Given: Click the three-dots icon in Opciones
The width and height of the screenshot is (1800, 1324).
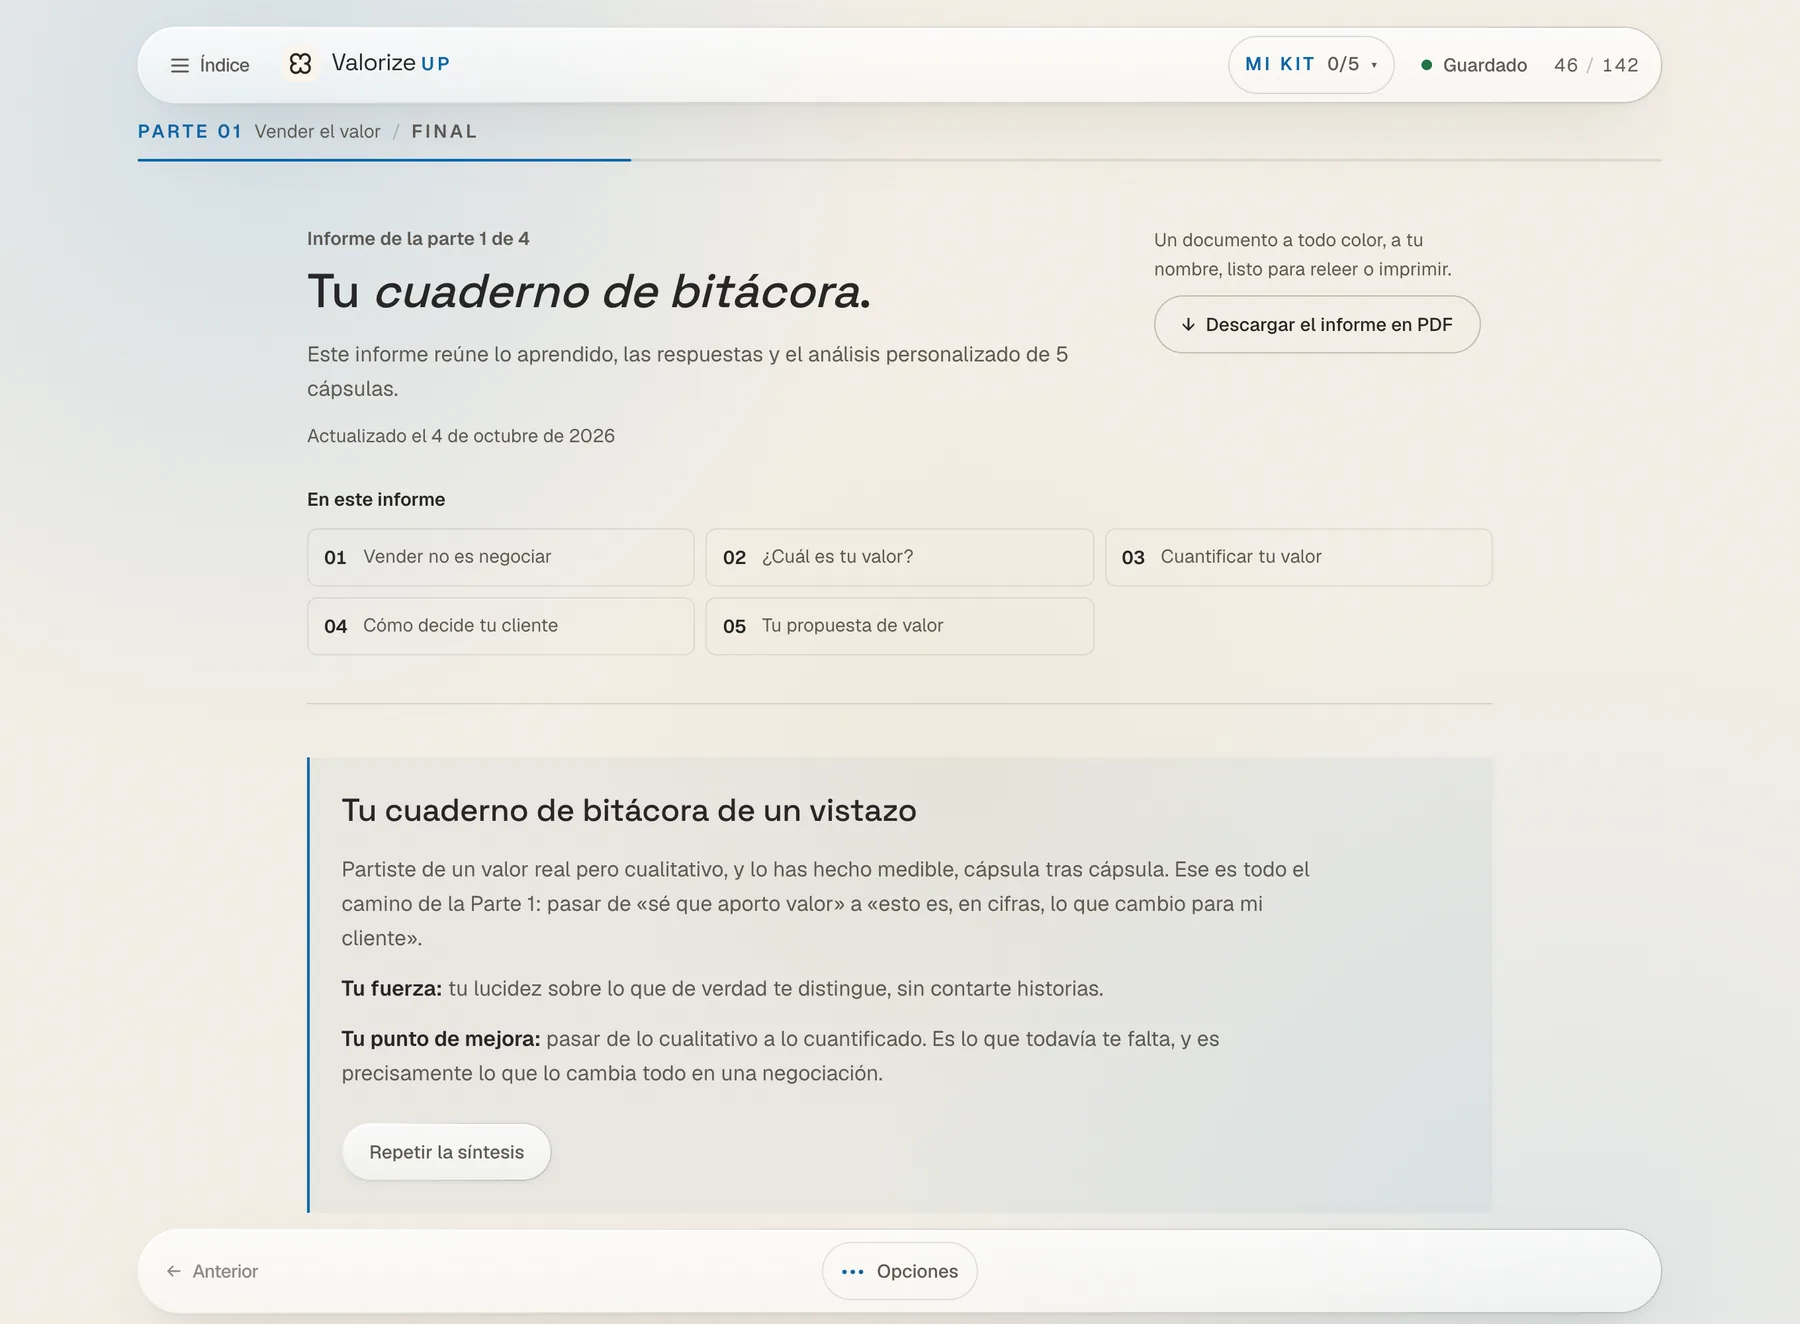Looking at the screenshot, I should tap(852, 1272).
